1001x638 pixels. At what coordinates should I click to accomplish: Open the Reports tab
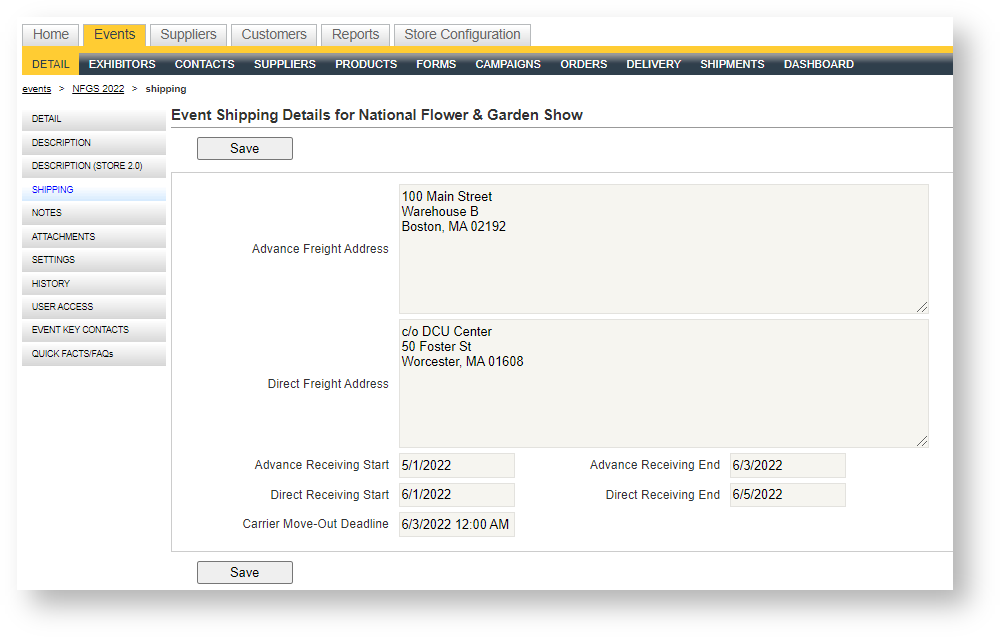356,34
